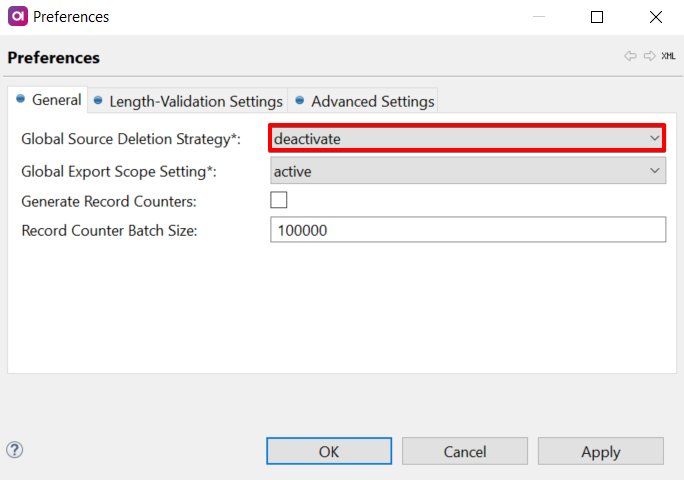Image resolution: width=684 pixels, height=480 pixels.
Task: Open the XML view icon
Action: [x=669, y=57]
